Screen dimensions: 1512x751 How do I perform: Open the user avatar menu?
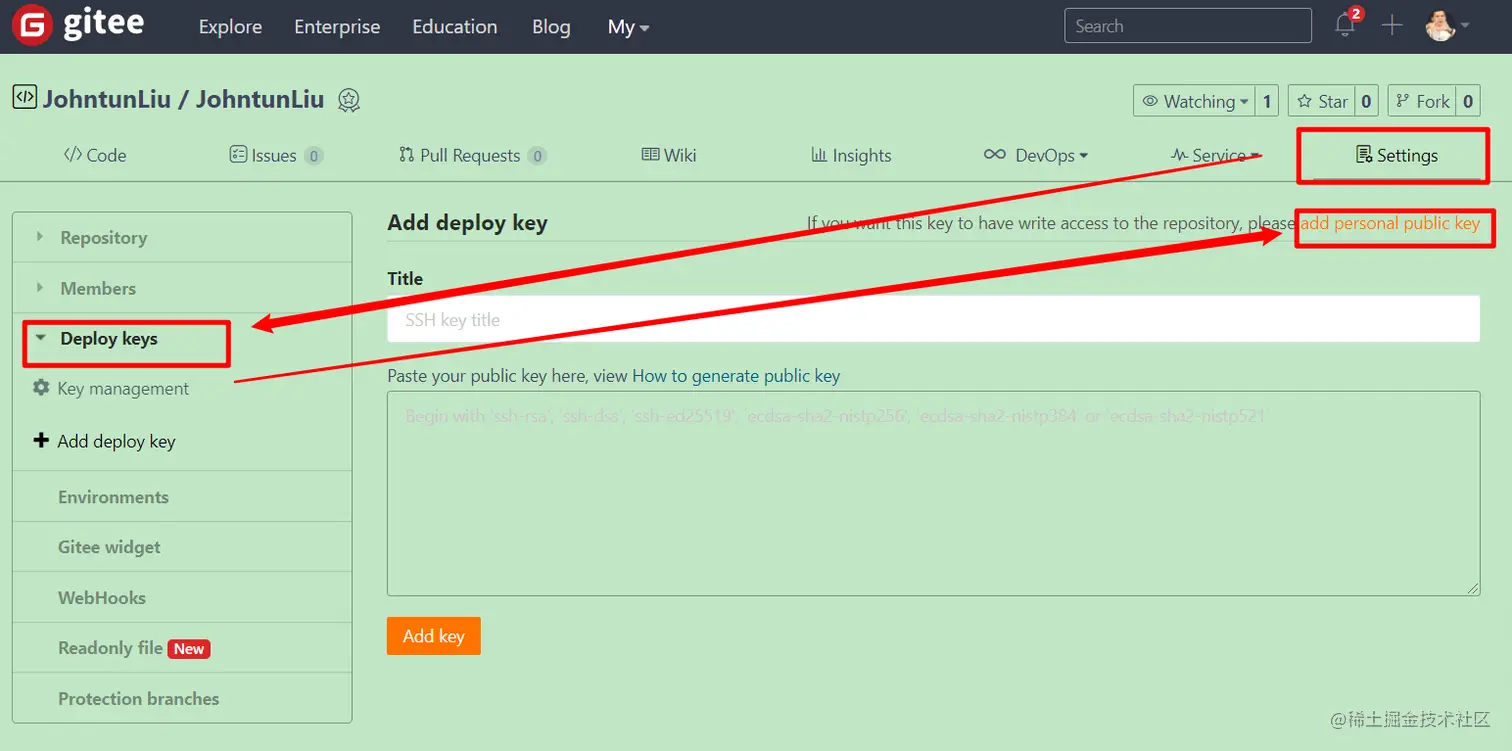pos(1440,26)
